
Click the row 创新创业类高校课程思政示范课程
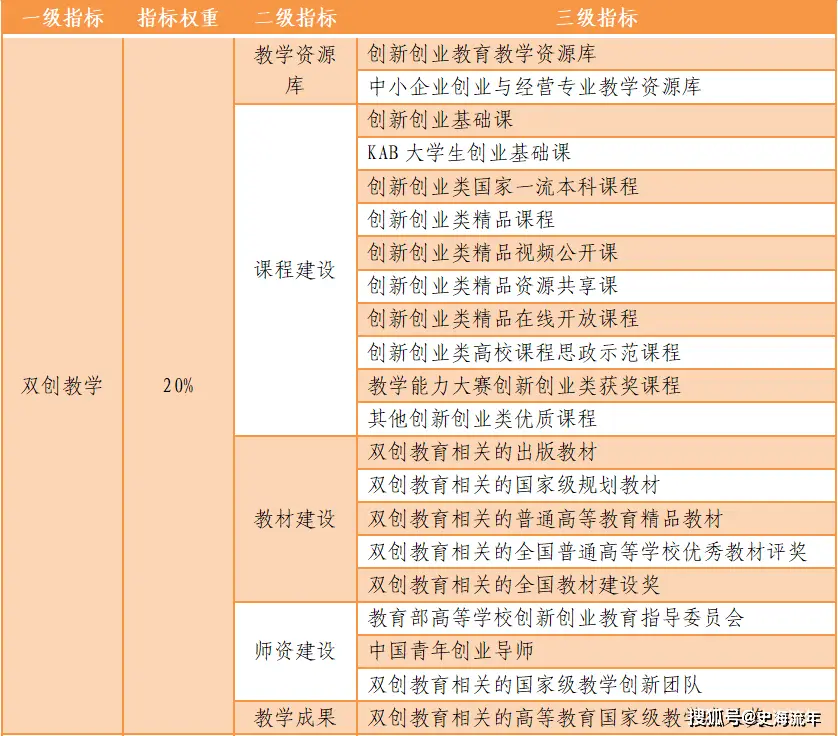tap(596, 352)
